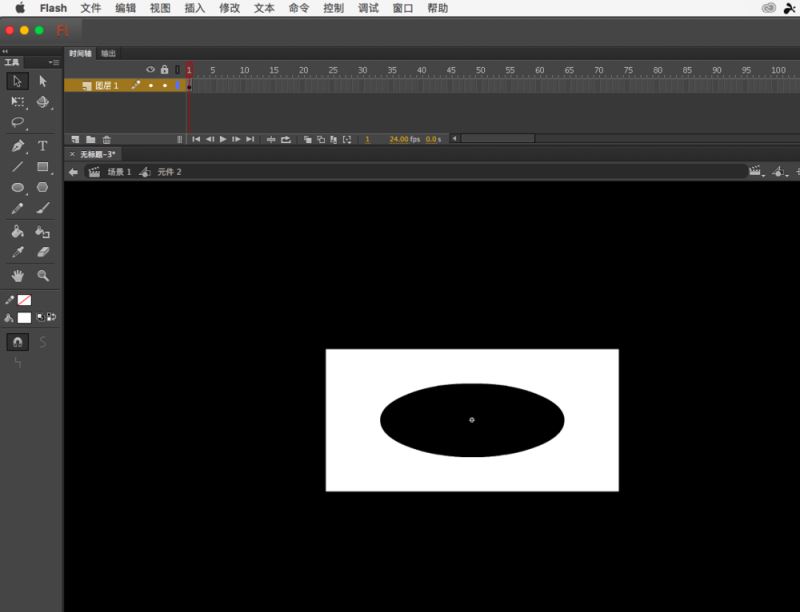Click the delete layer trash icon
Viewport: 800px width, 612px height.
pyautogui.click(x=107, y=139)
